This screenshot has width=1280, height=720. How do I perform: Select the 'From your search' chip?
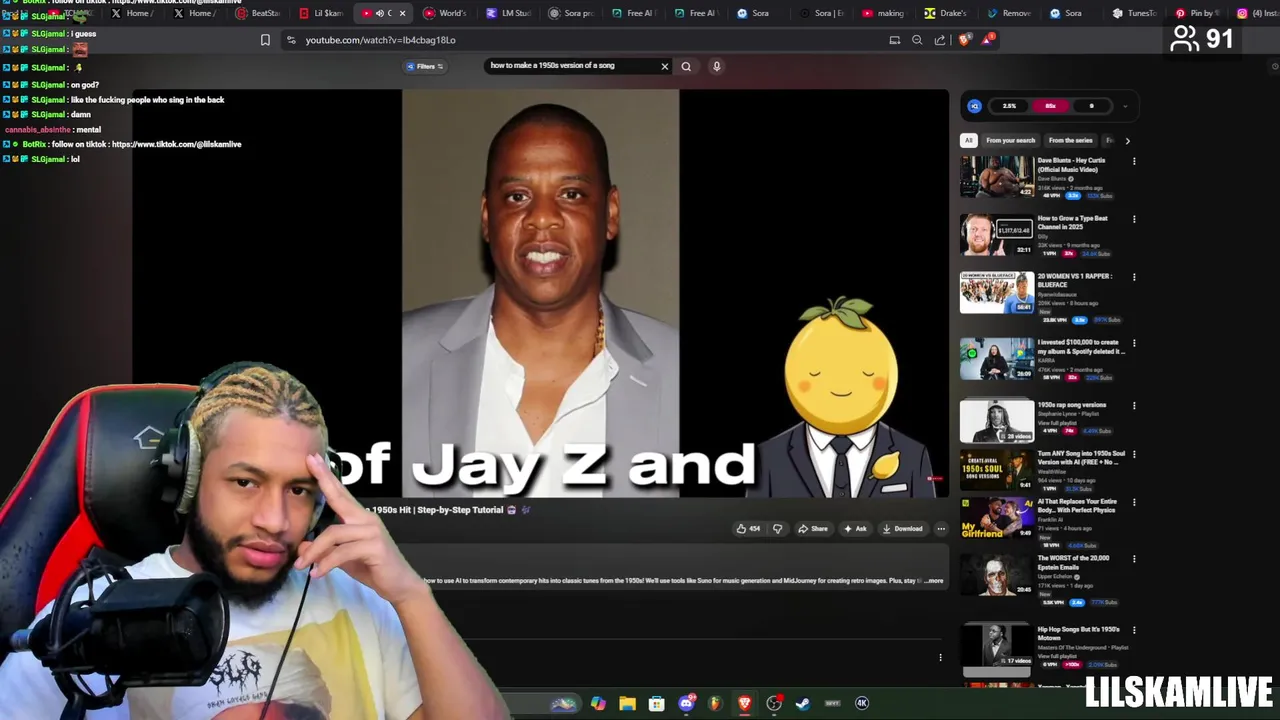pyautogui.click(x=1010, y=140)
